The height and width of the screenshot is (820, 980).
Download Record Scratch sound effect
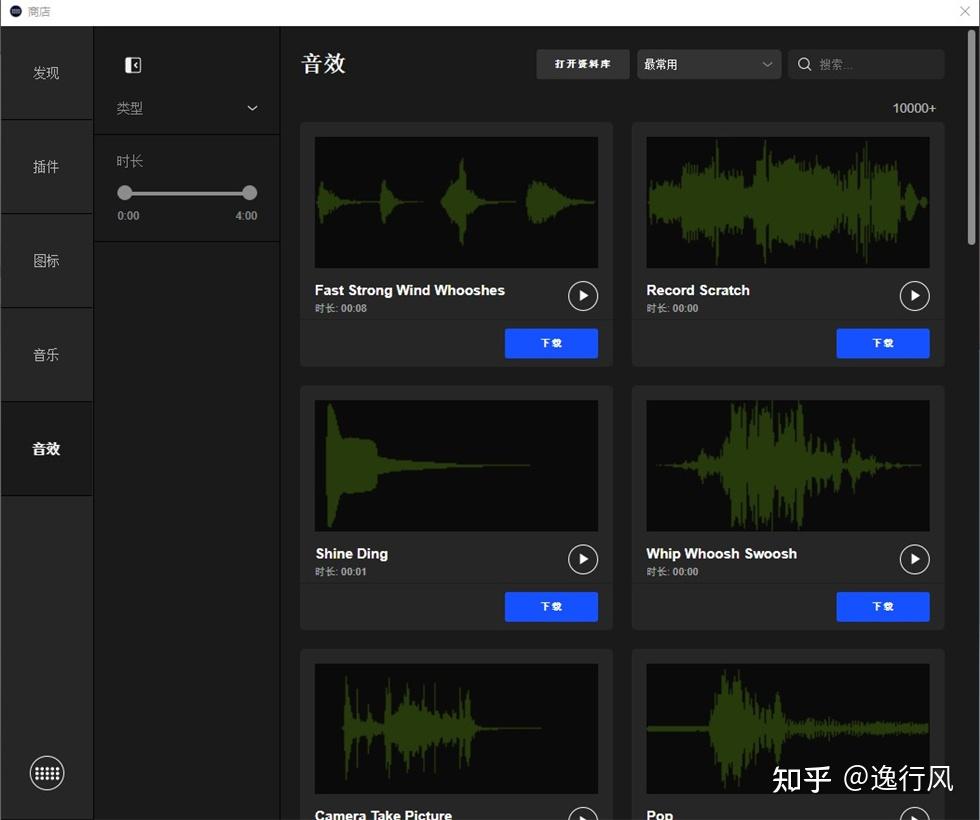click(882, 343)
